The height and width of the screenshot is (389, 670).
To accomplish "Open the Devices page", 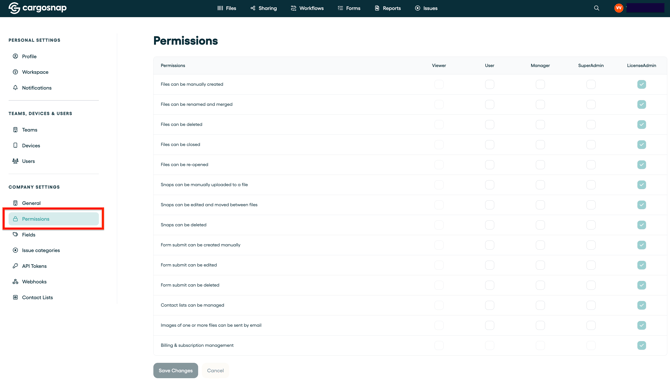I will [31, 145].
